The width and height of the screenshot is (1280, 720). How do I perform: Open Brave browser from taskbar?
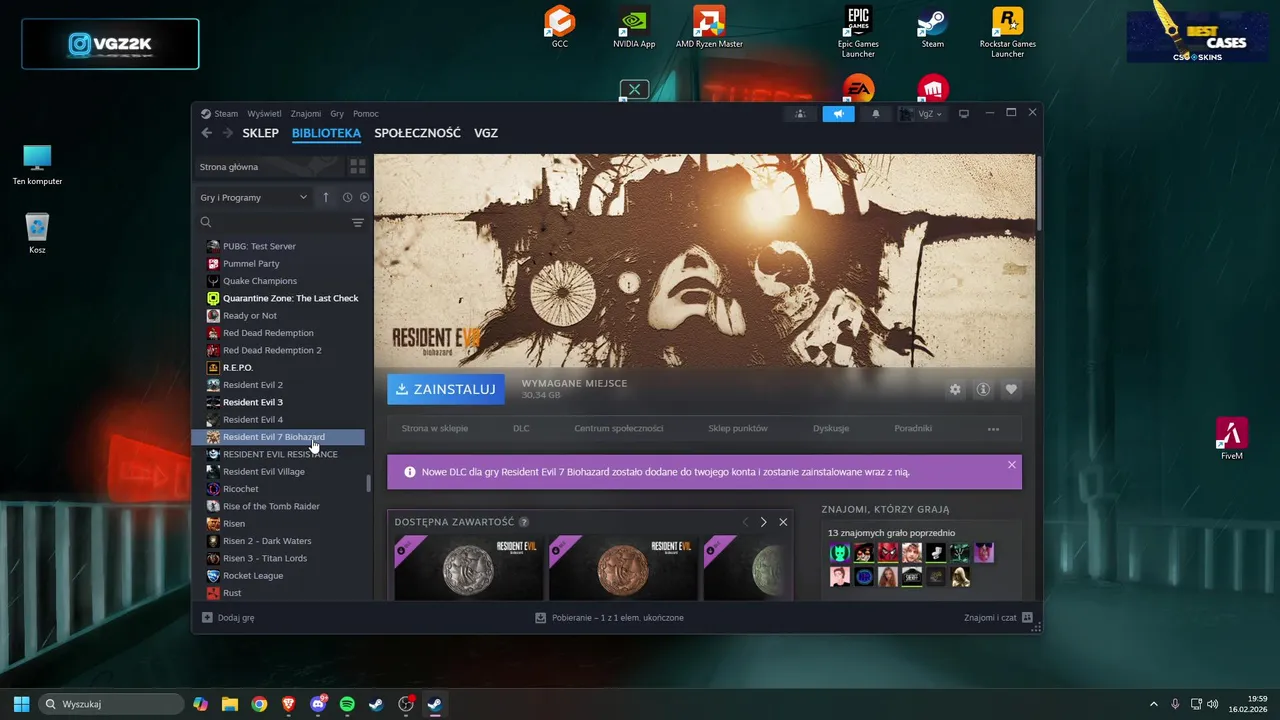tap(288, 704)
